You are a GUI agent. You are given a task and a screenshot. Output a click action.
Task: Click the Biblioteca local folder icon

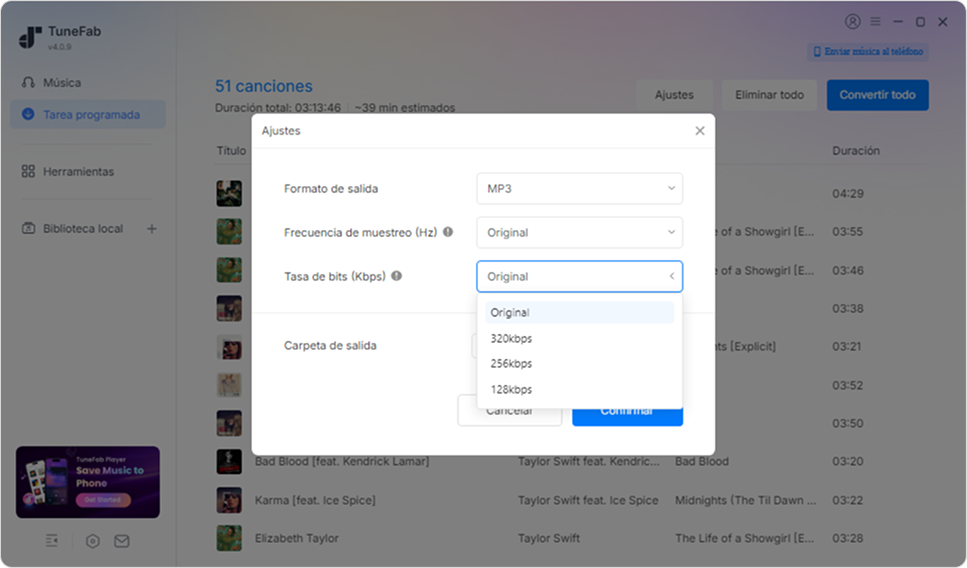coord(28,228)
